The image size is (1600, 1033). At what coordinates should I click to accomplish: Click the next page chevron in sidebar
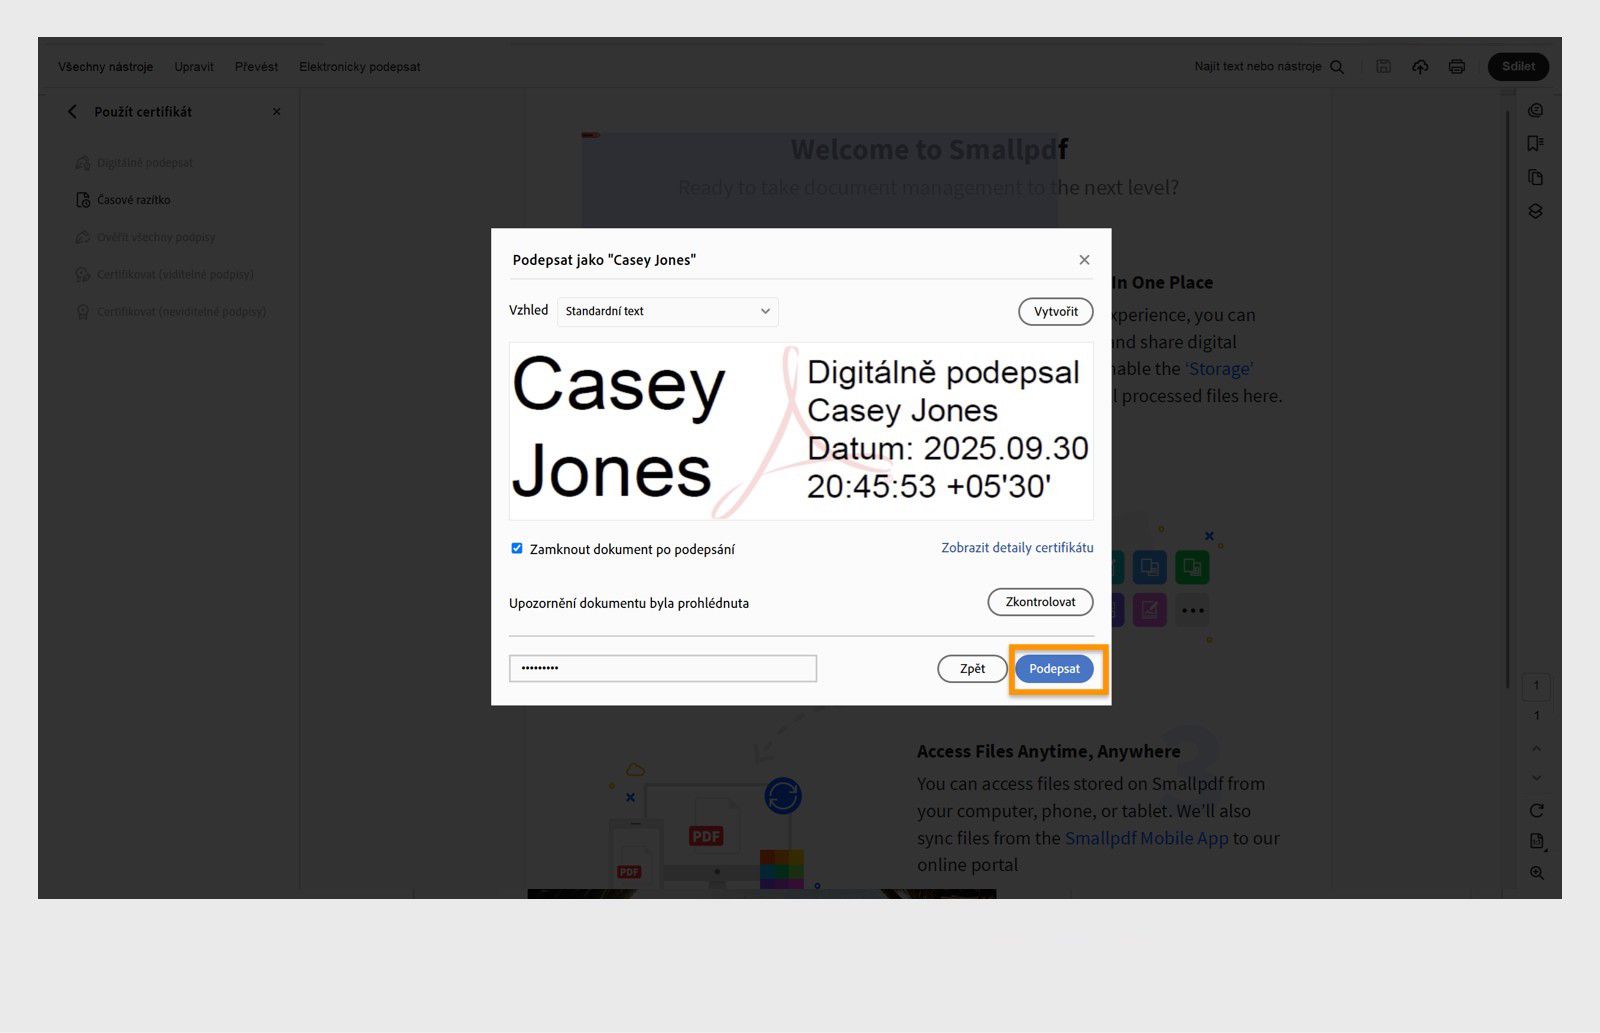pos(1537,778)
